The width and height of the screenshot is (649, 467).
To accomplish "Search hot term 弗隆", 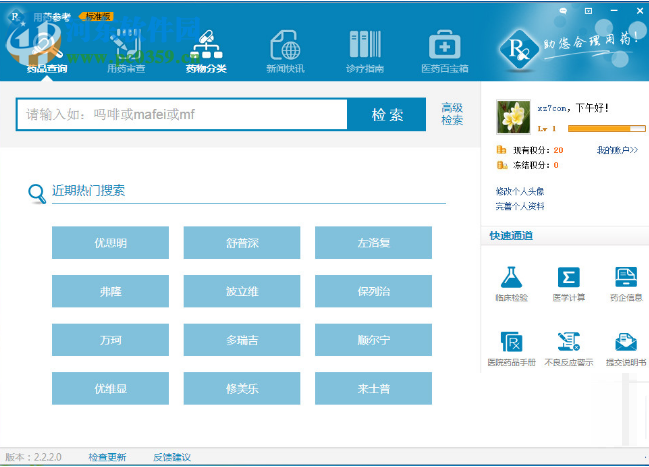I will pos(110,291).
